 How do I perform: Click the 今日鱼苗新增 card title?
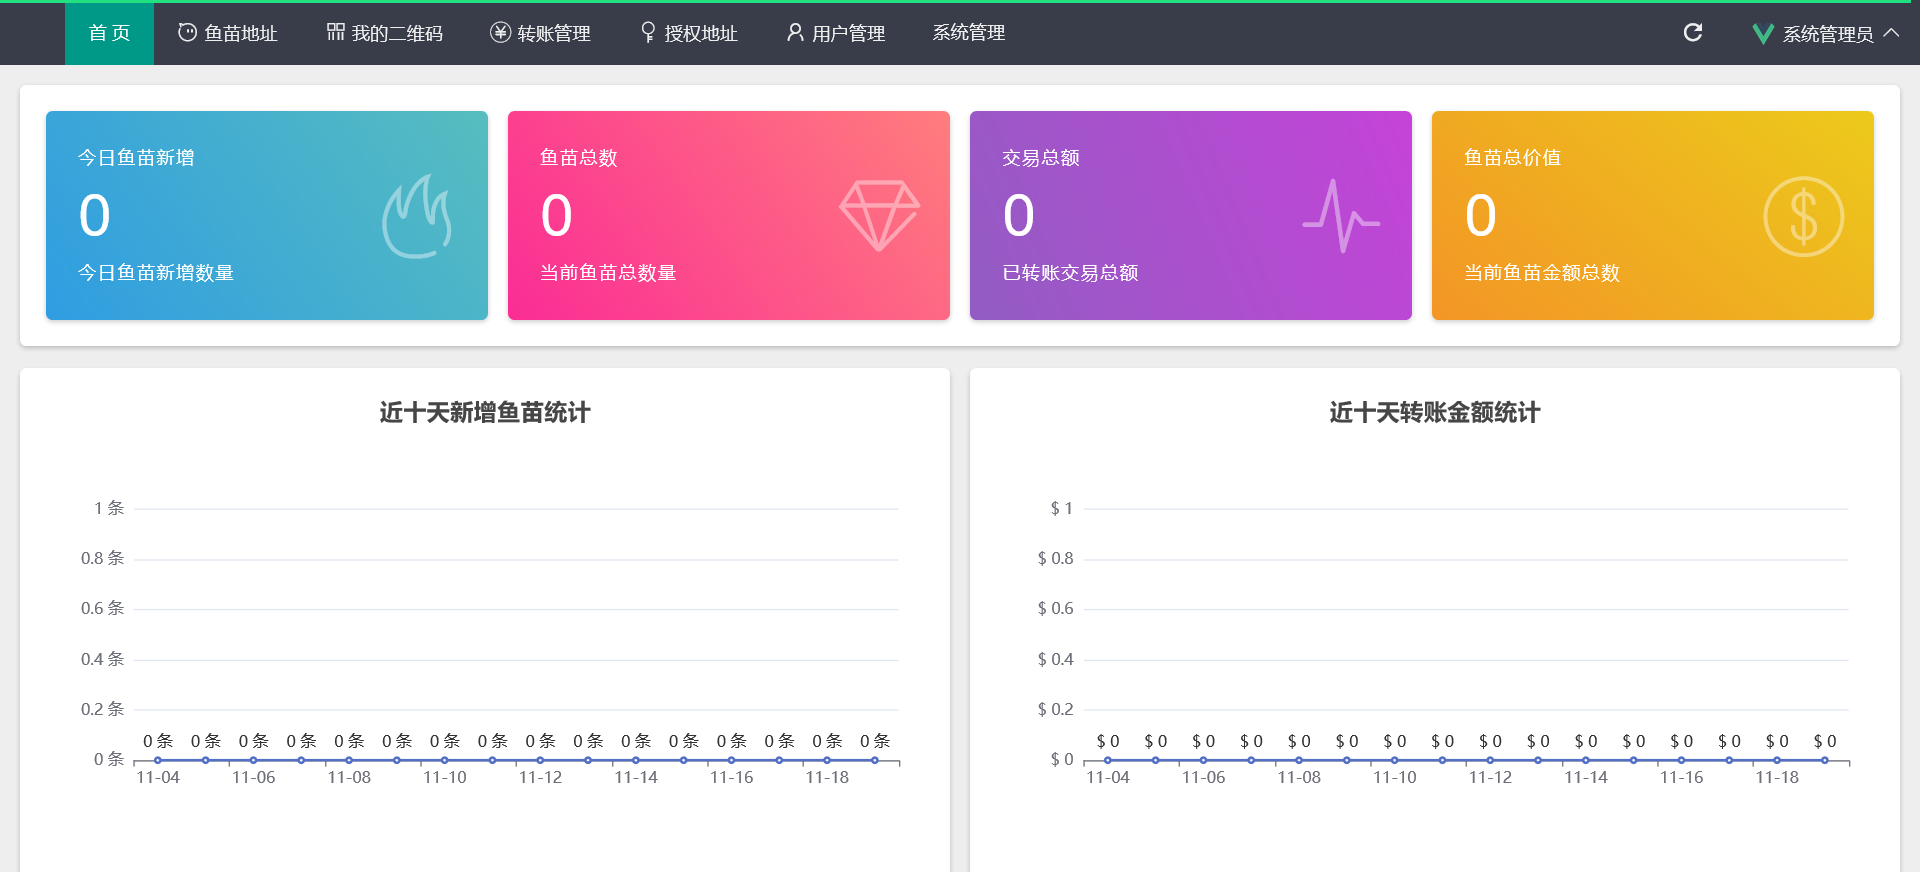(x=136, y=158)
